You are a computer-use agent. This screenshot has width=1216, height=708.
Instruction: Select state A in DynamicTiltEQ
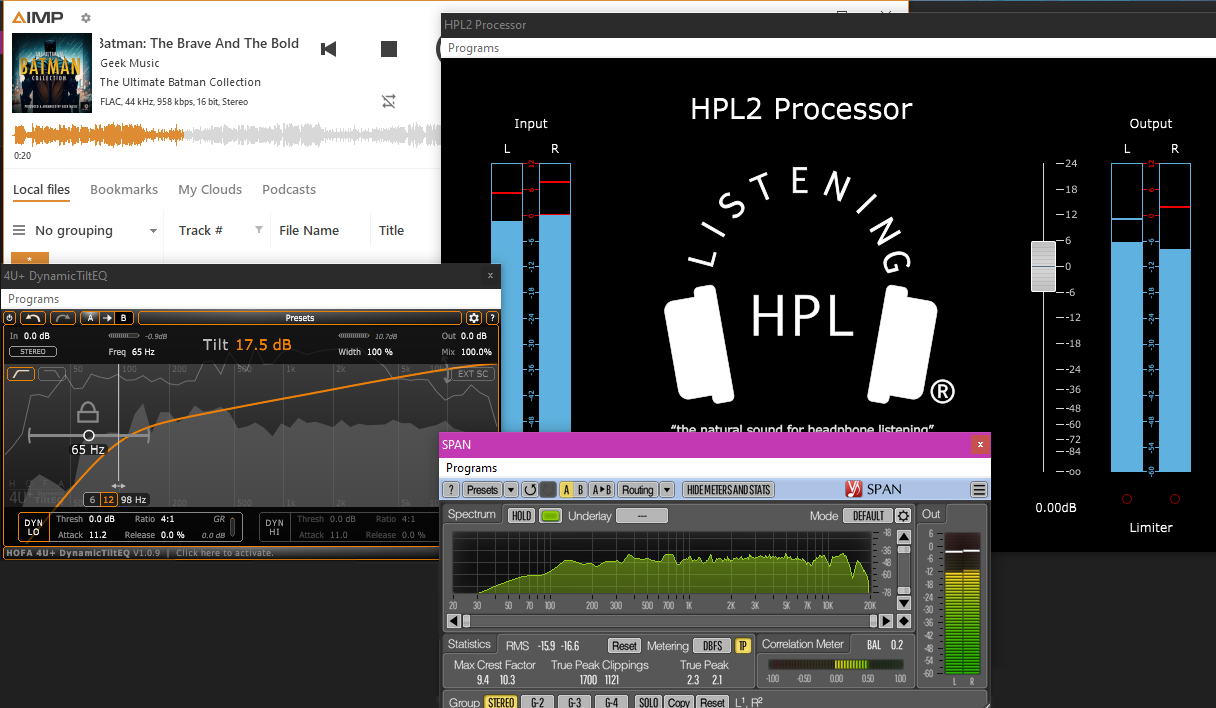(89, 318)
